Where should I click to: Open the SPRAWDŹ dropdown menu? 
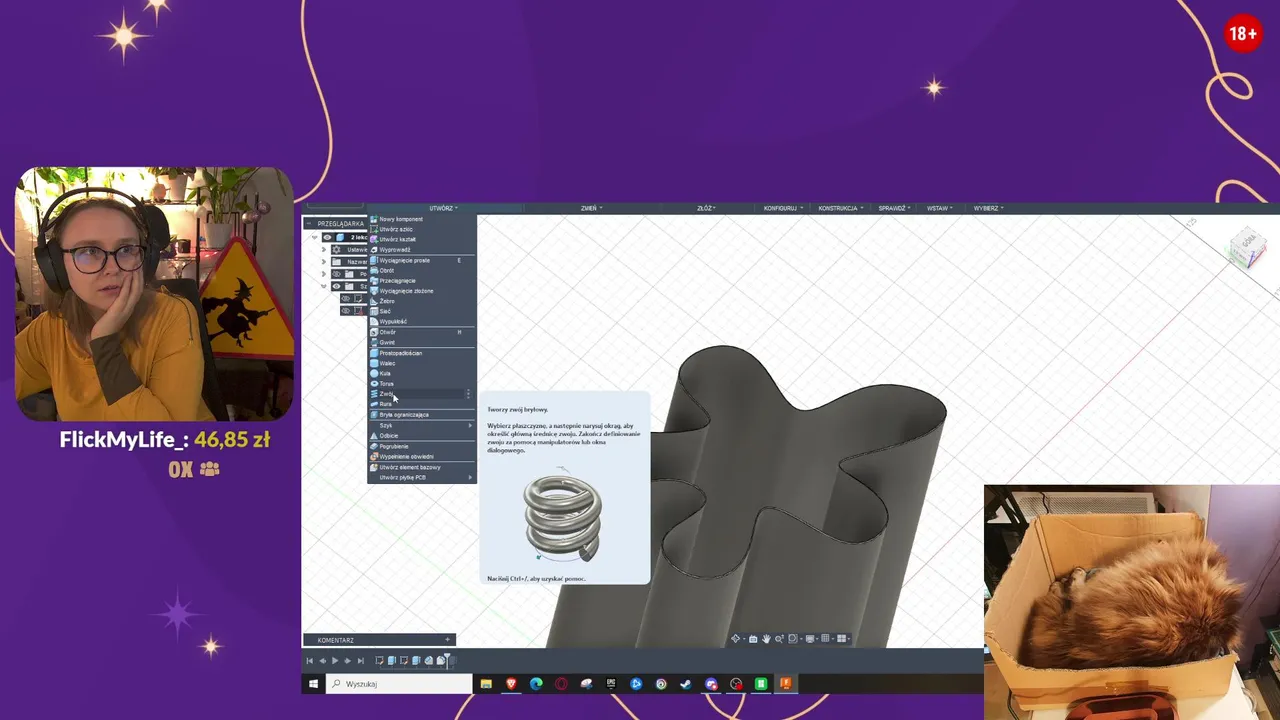pyautogui.click(x=894, y=208)
